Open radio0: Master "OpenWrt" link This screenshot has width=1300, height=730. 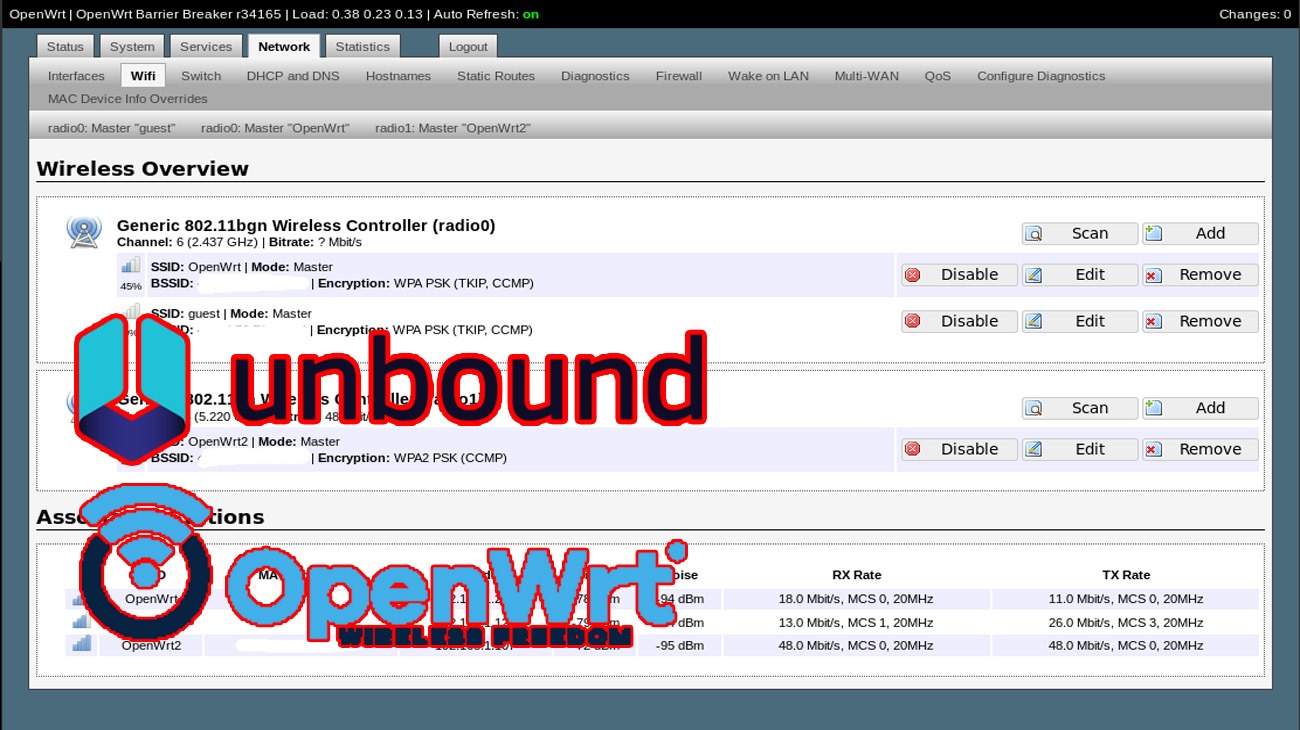tap(275, 128)
